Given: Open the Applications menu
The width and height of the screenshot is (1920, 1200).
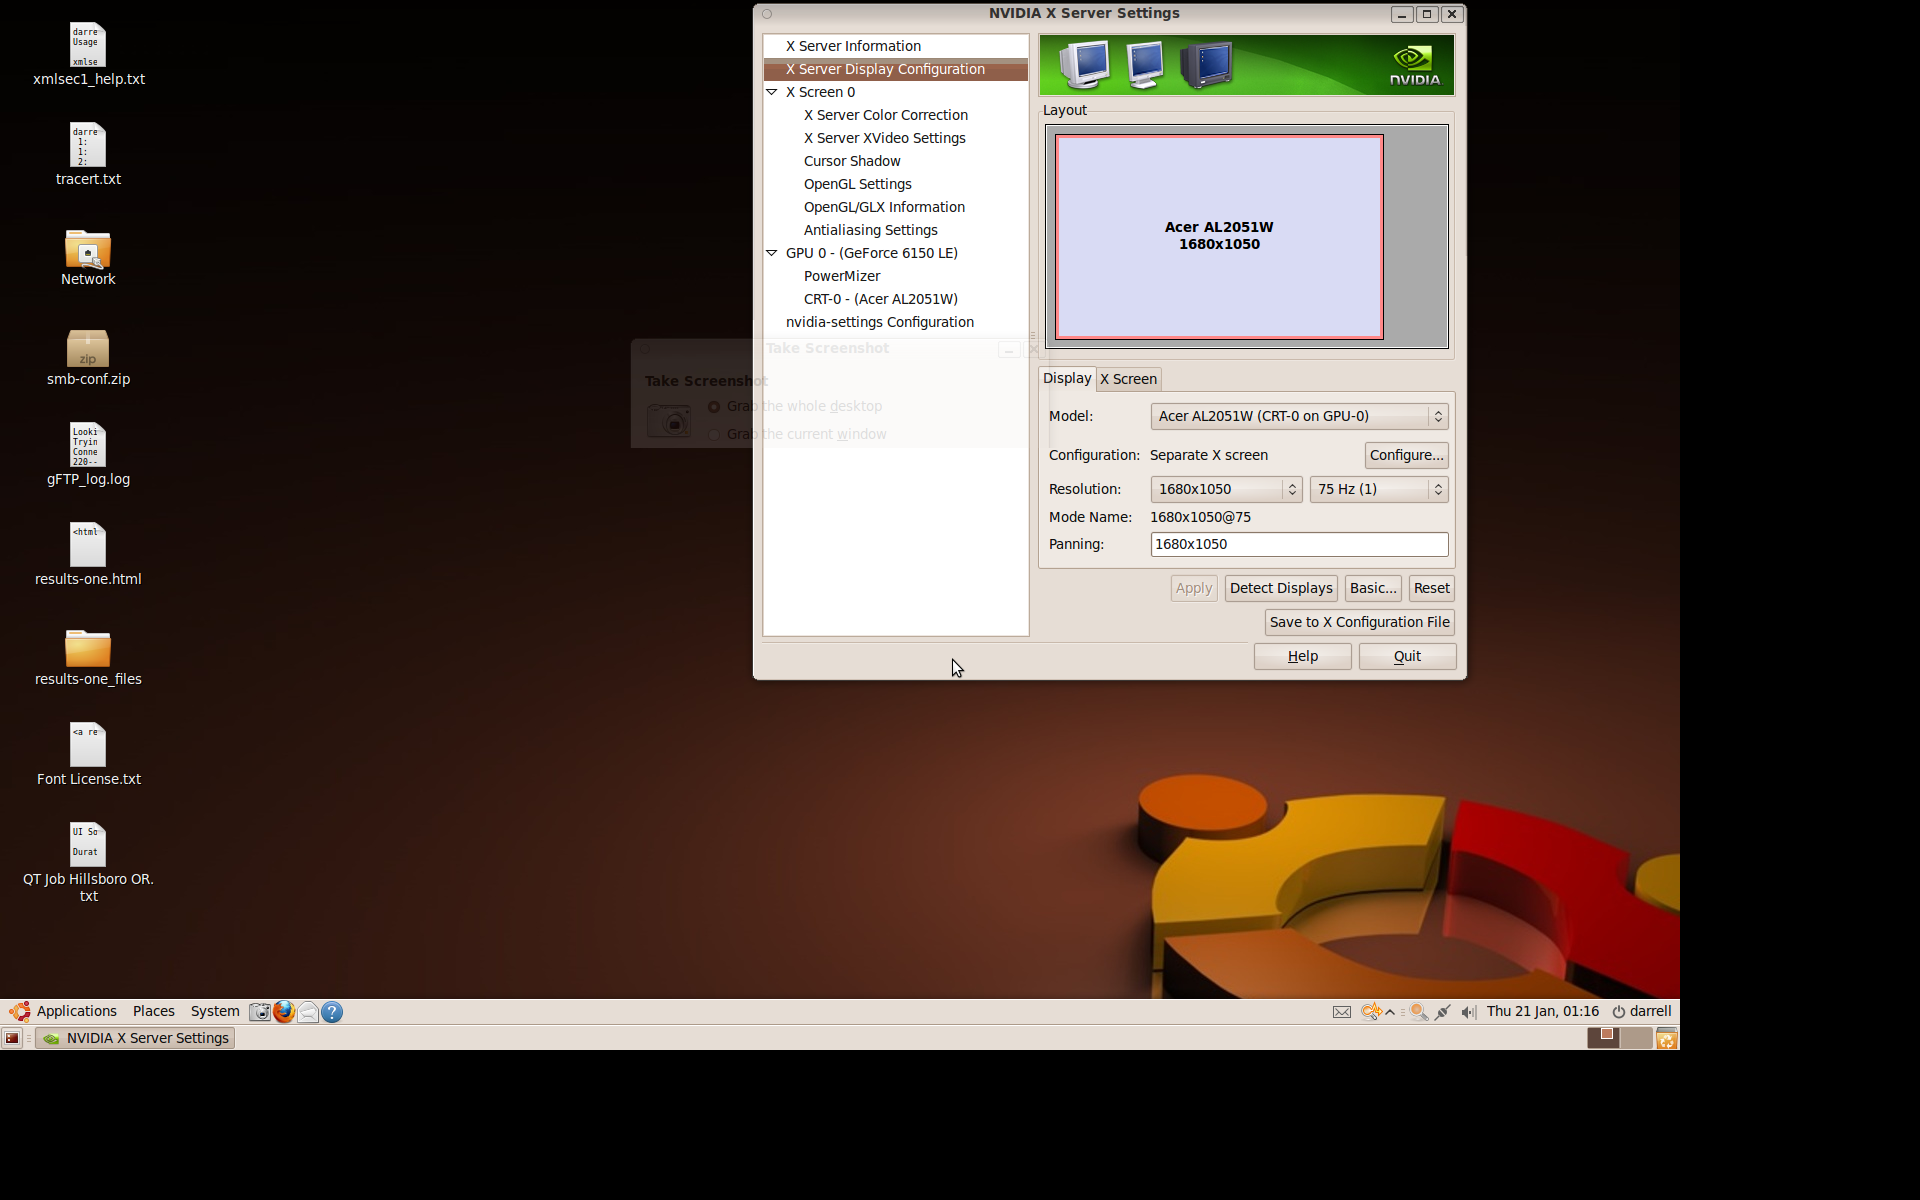Looking at the screenshot, I should click(76, 1011).
